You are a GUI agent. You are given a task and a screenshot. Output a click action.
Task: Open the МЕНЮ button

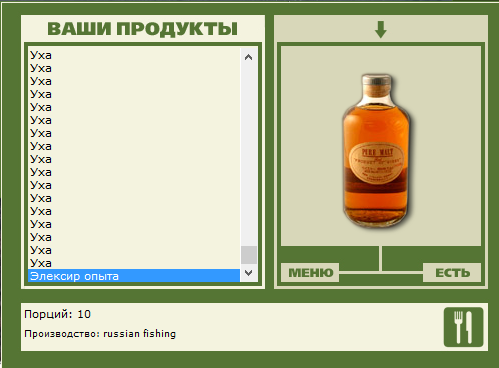pyautogui.click(x=310, y=273)
